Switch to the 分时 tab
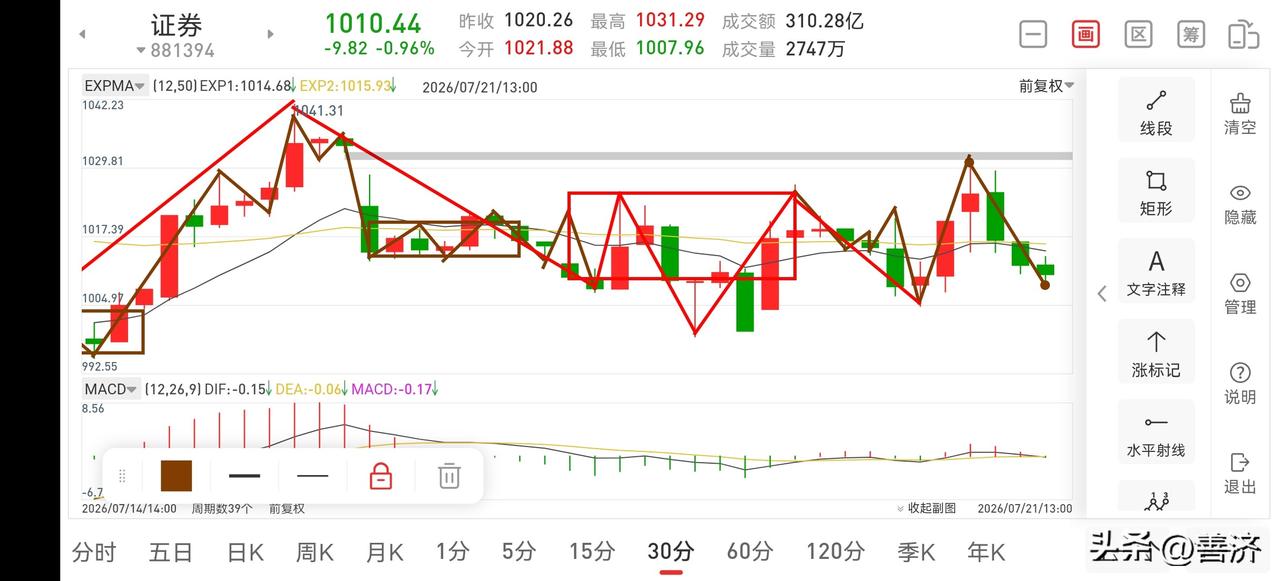Image resolution: width=1278 pixels, height=581 pixels. 94,551
